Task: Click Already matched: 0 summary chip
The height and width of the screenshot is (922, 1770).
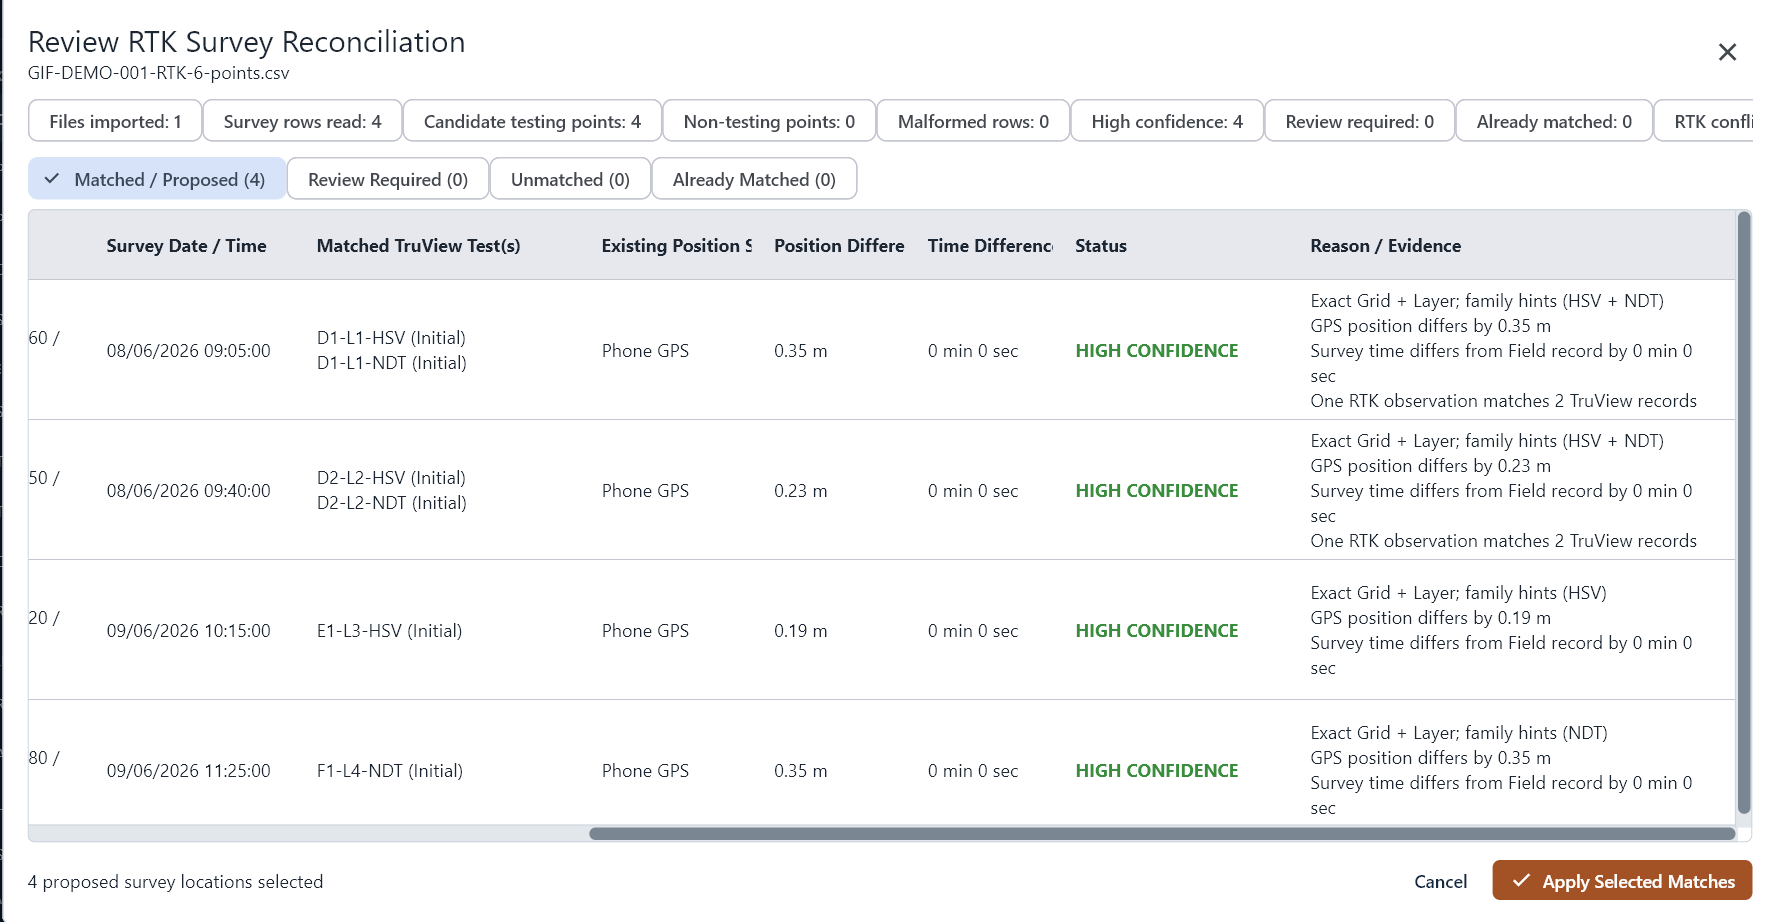Action: (1554, 121)
